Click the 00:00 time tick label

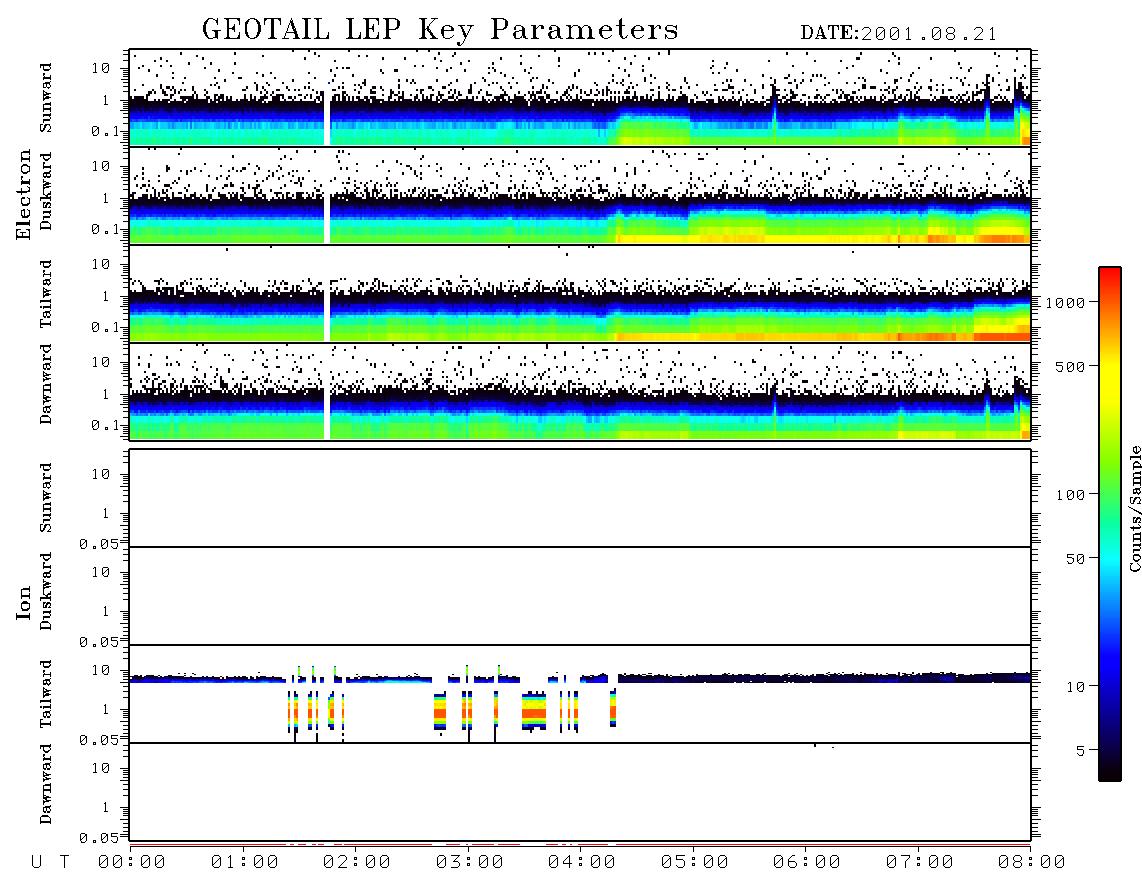click(x=131, y=863)
